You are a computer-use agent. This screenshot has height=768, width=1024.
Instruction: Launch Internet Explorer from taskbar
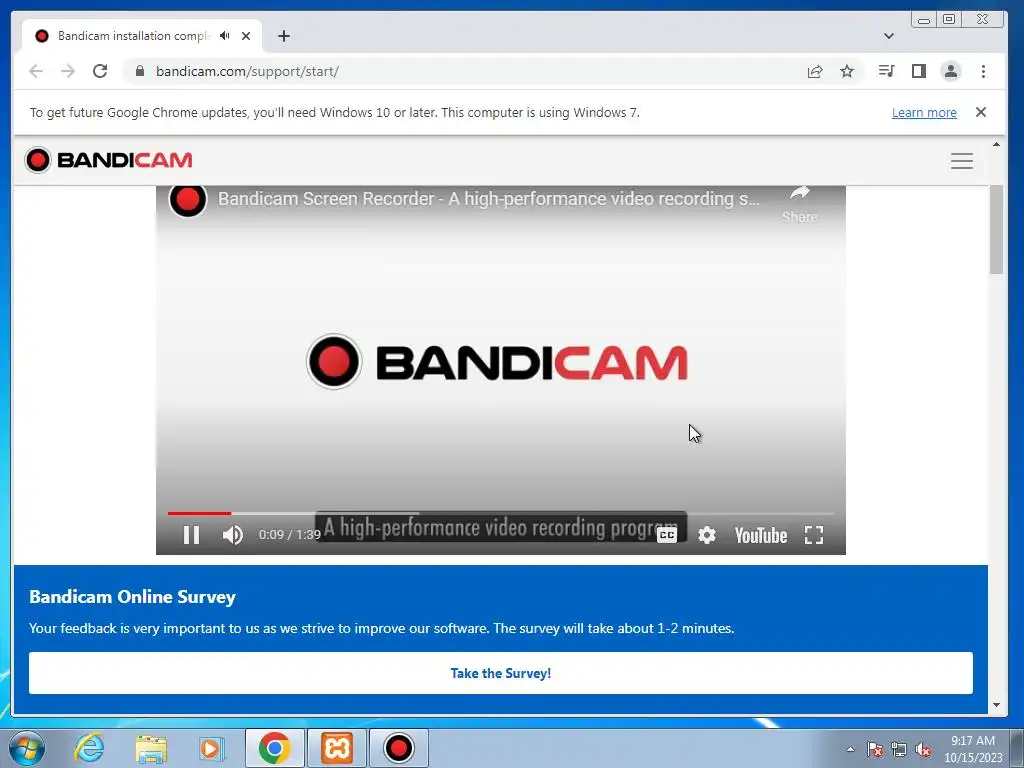(89, 748)
